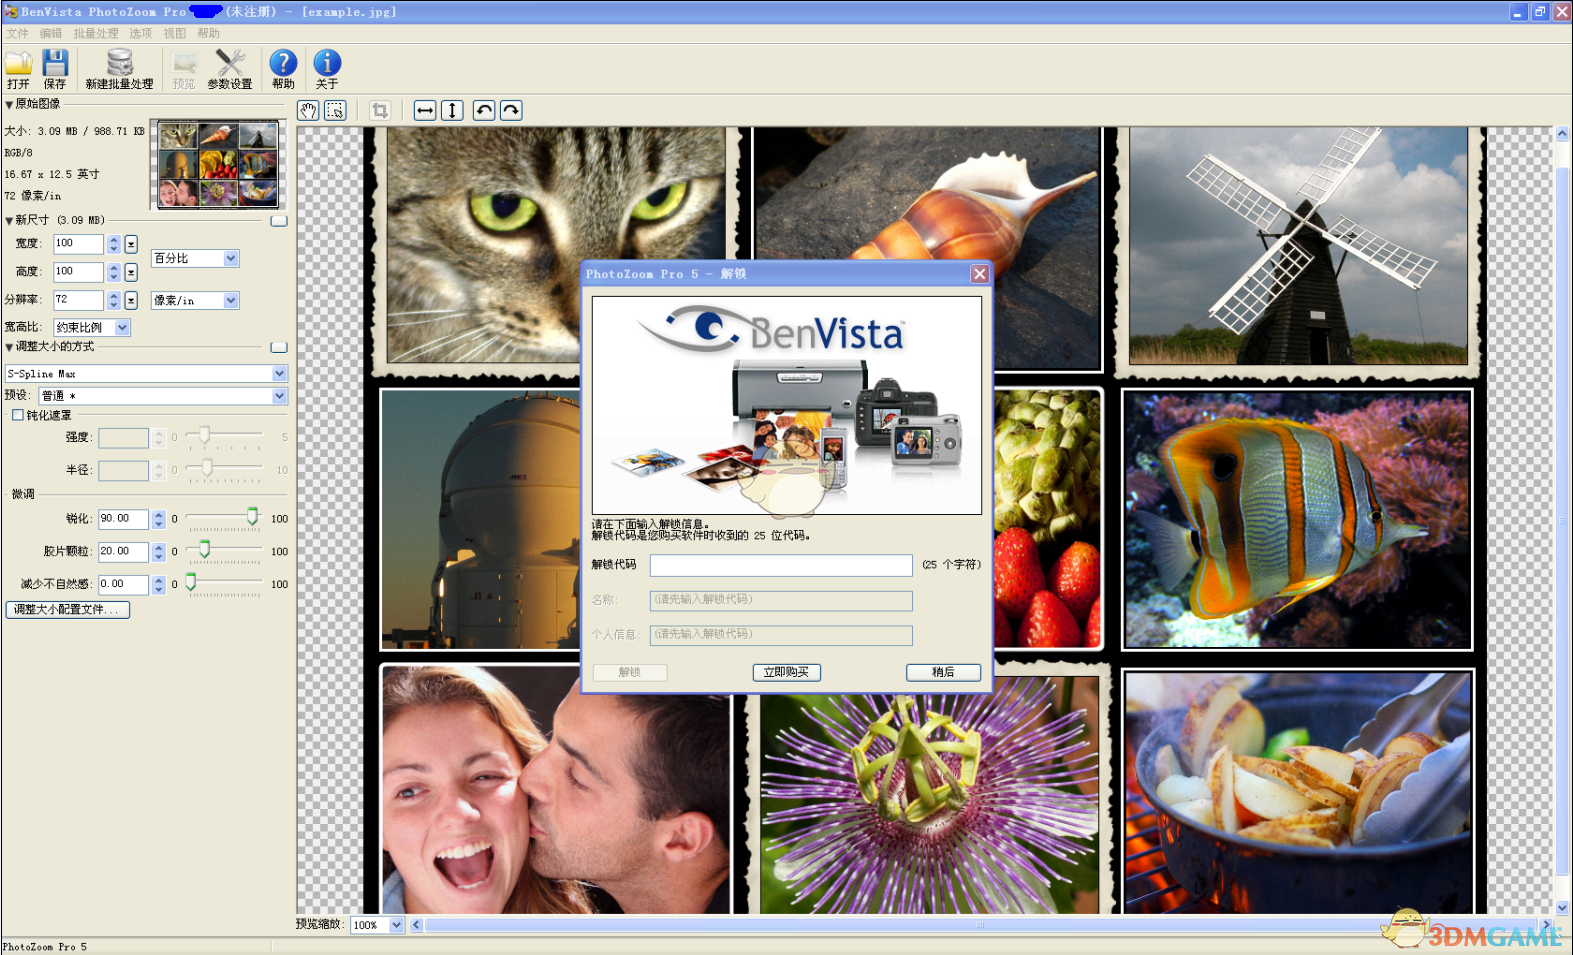Click the 关于 (About) info icon
Image resolution: width=1573 pixels, height=955 pixels.
click(x=327, y=63)
